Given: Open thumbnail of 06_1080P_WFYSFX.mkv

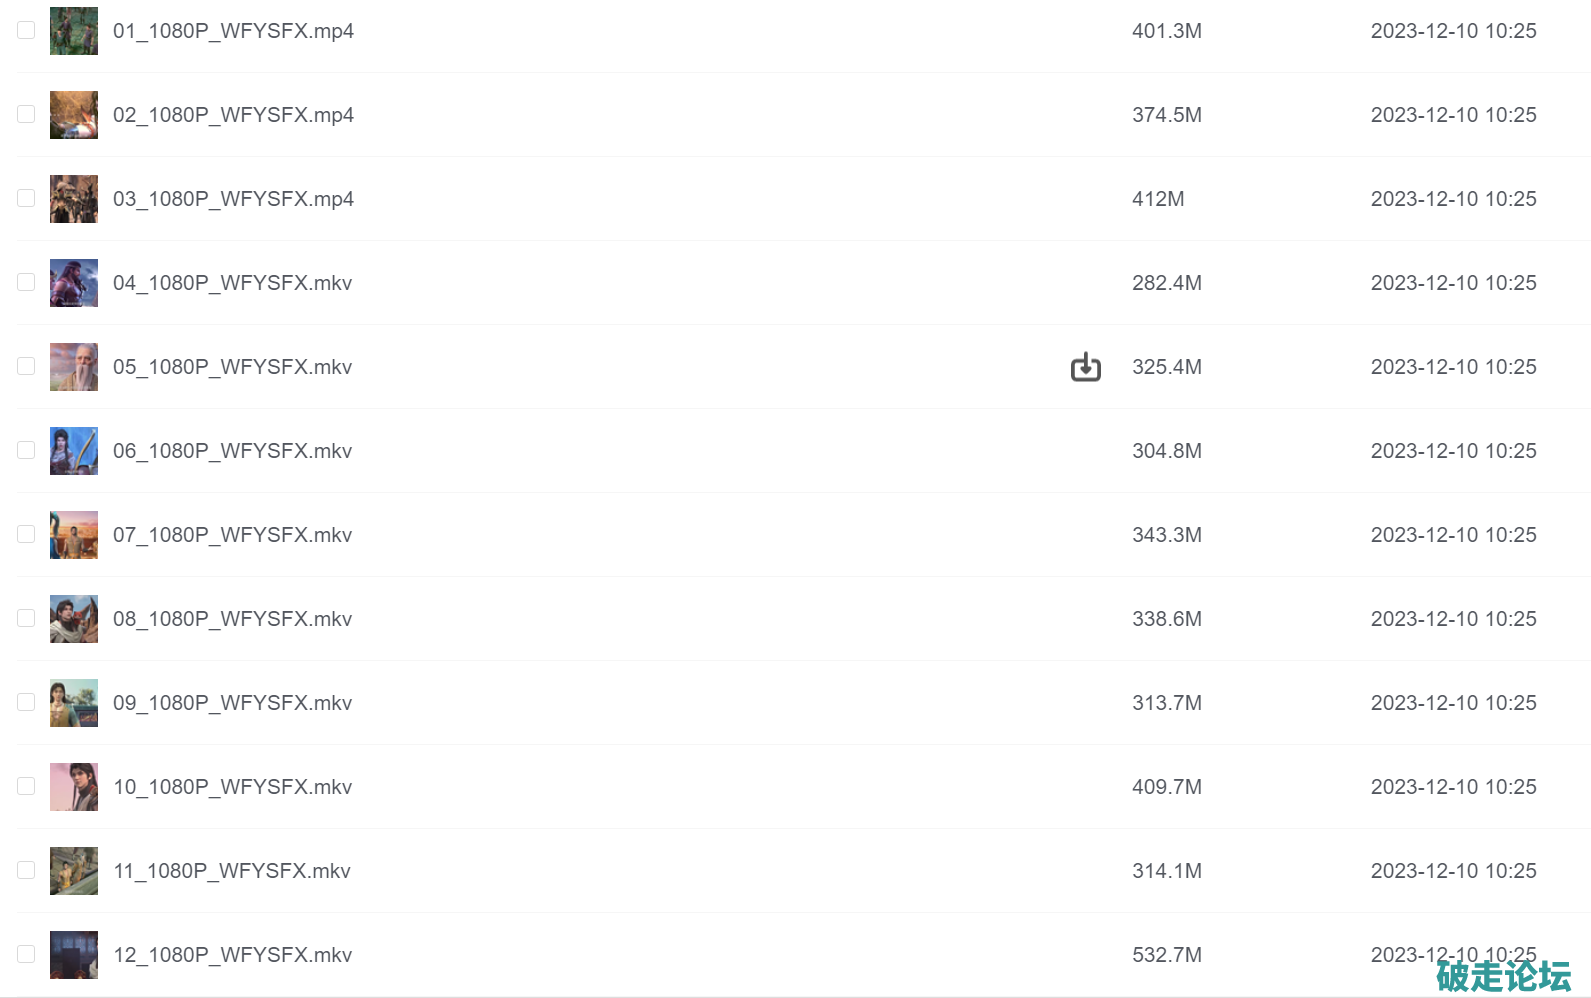Looking at the screenshot, I should (x=74, y=451).
